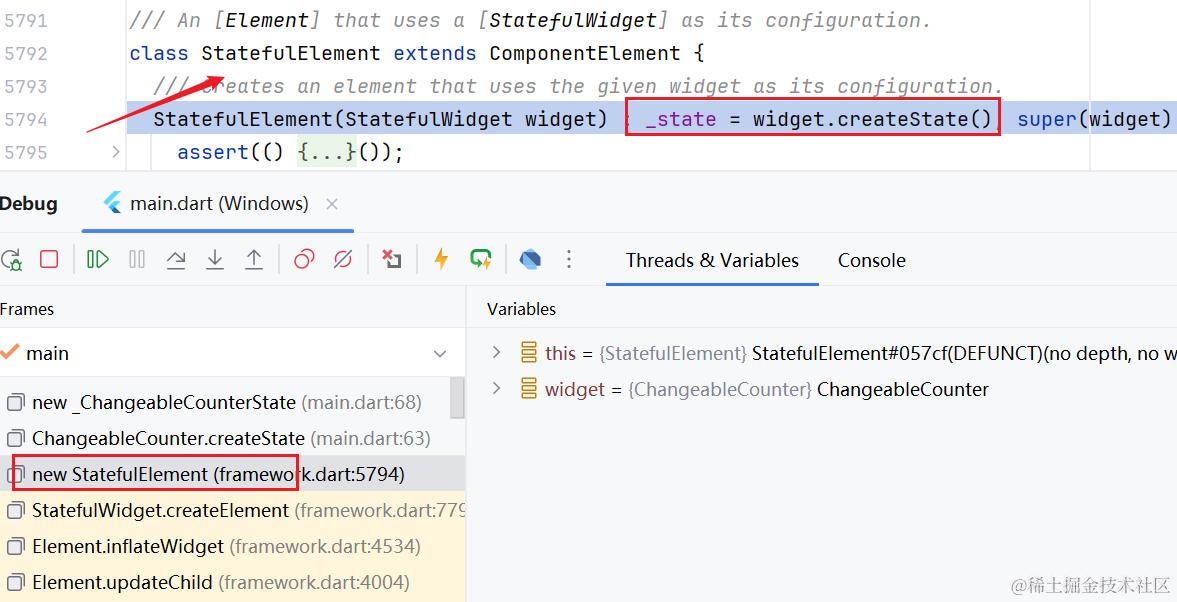Toggle Mute Breakpoints
The image size is (1177, 602).
tap(343, 260)
